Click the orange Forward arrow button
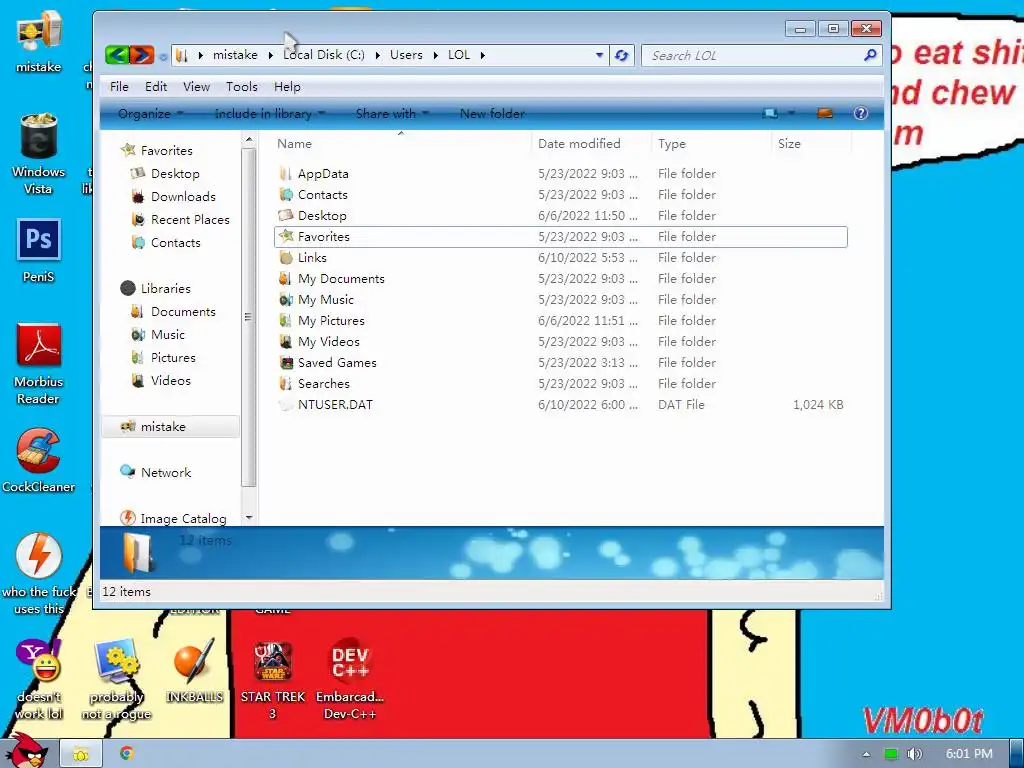 142,55
